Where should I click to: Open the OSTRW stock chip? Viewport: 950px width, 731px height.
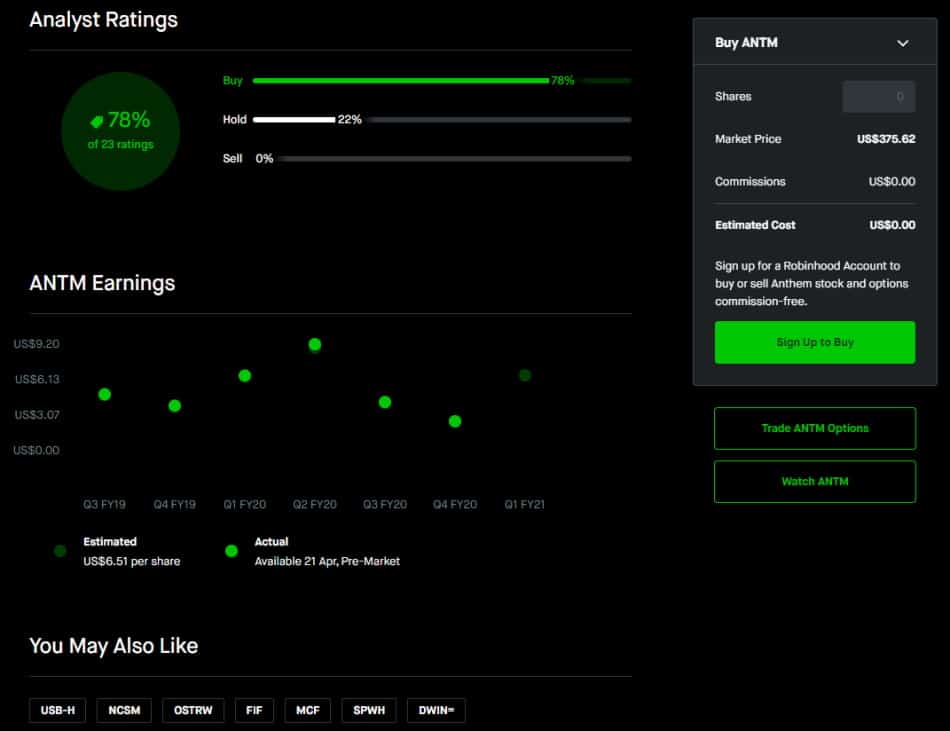pos(193,710)
